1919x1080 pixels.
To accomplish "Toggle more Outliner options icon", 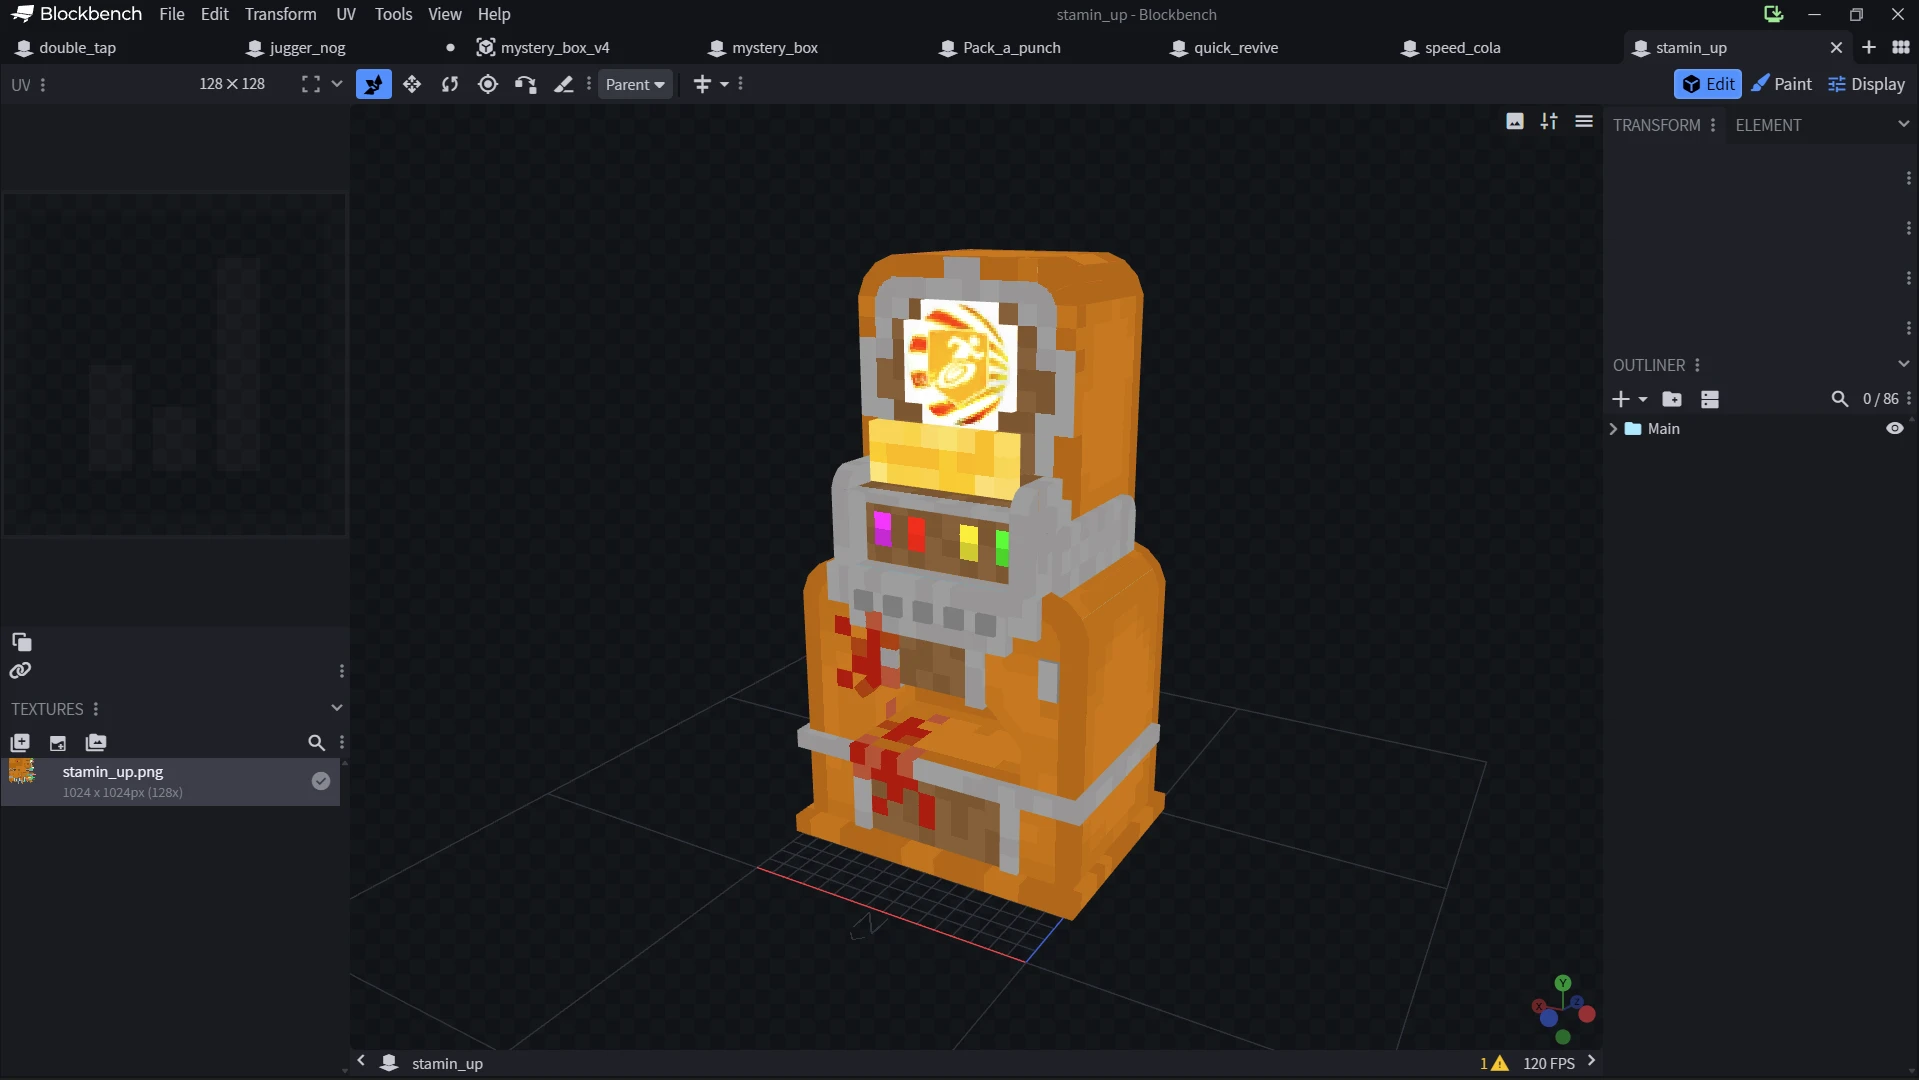I will point(1710,399).
